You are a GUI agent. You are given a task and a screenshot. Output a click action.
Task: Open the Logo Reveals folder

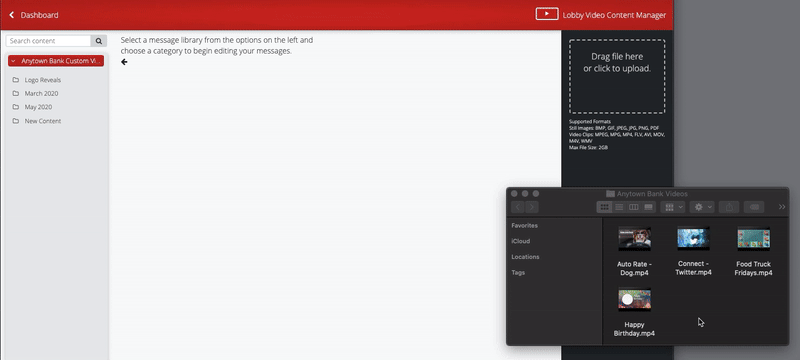(x=43, y=80)
